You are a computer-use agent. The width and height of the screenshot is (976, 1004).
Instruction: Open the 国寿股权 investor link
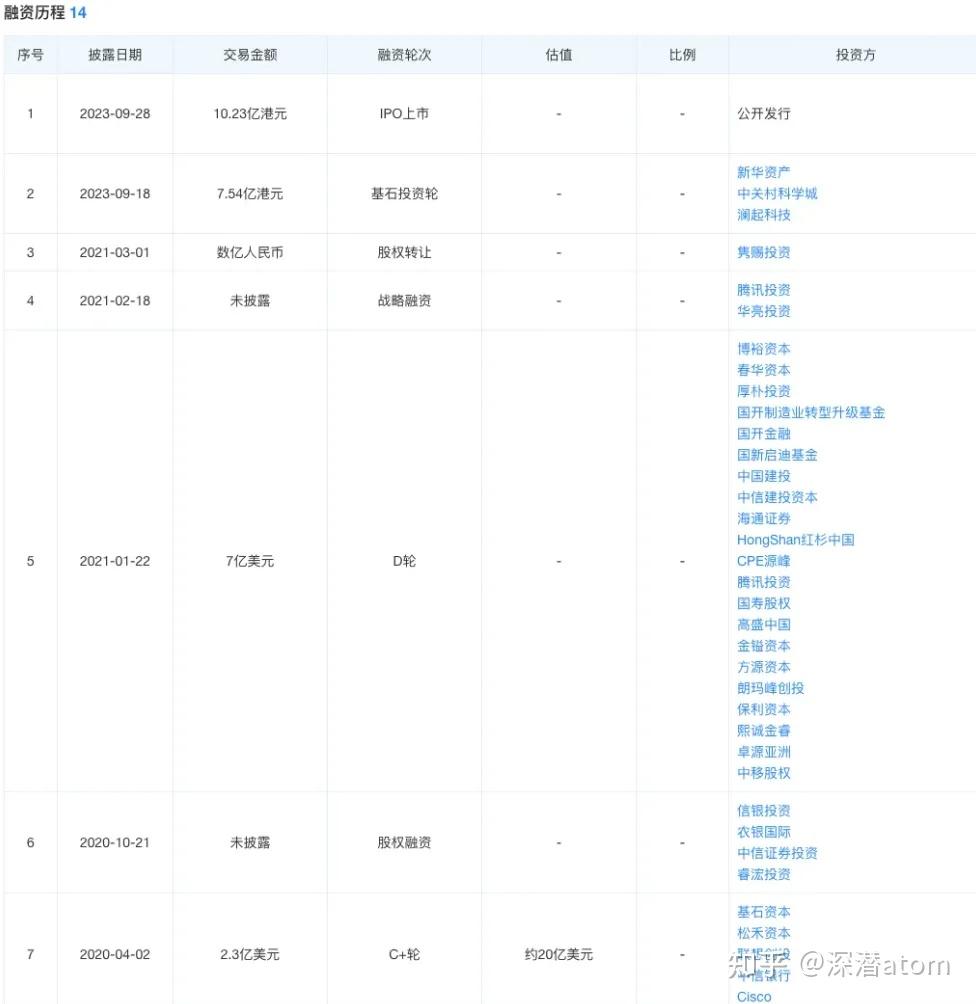763,603
